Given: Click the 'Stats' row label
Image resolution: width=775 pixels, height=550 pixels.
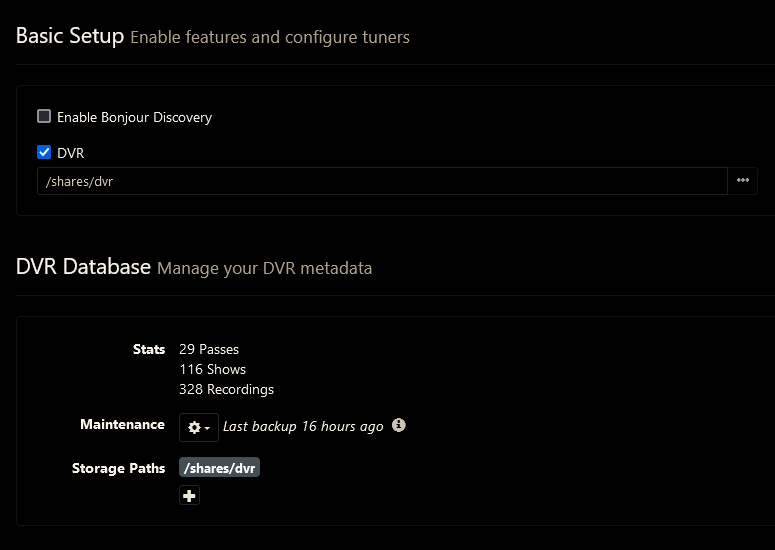Looking at the screenshot, I should (149, 349).
